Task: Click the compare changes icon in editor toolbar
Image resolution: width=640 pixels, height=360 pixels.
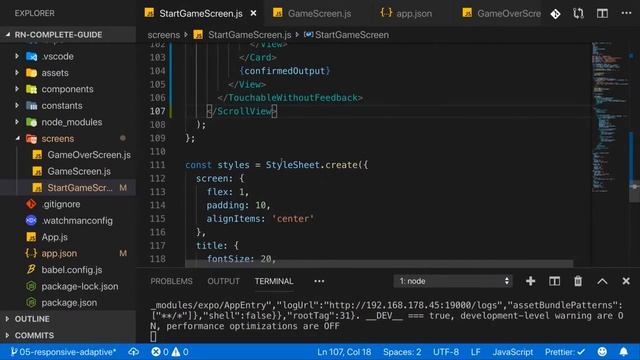Action: (578, 14)
